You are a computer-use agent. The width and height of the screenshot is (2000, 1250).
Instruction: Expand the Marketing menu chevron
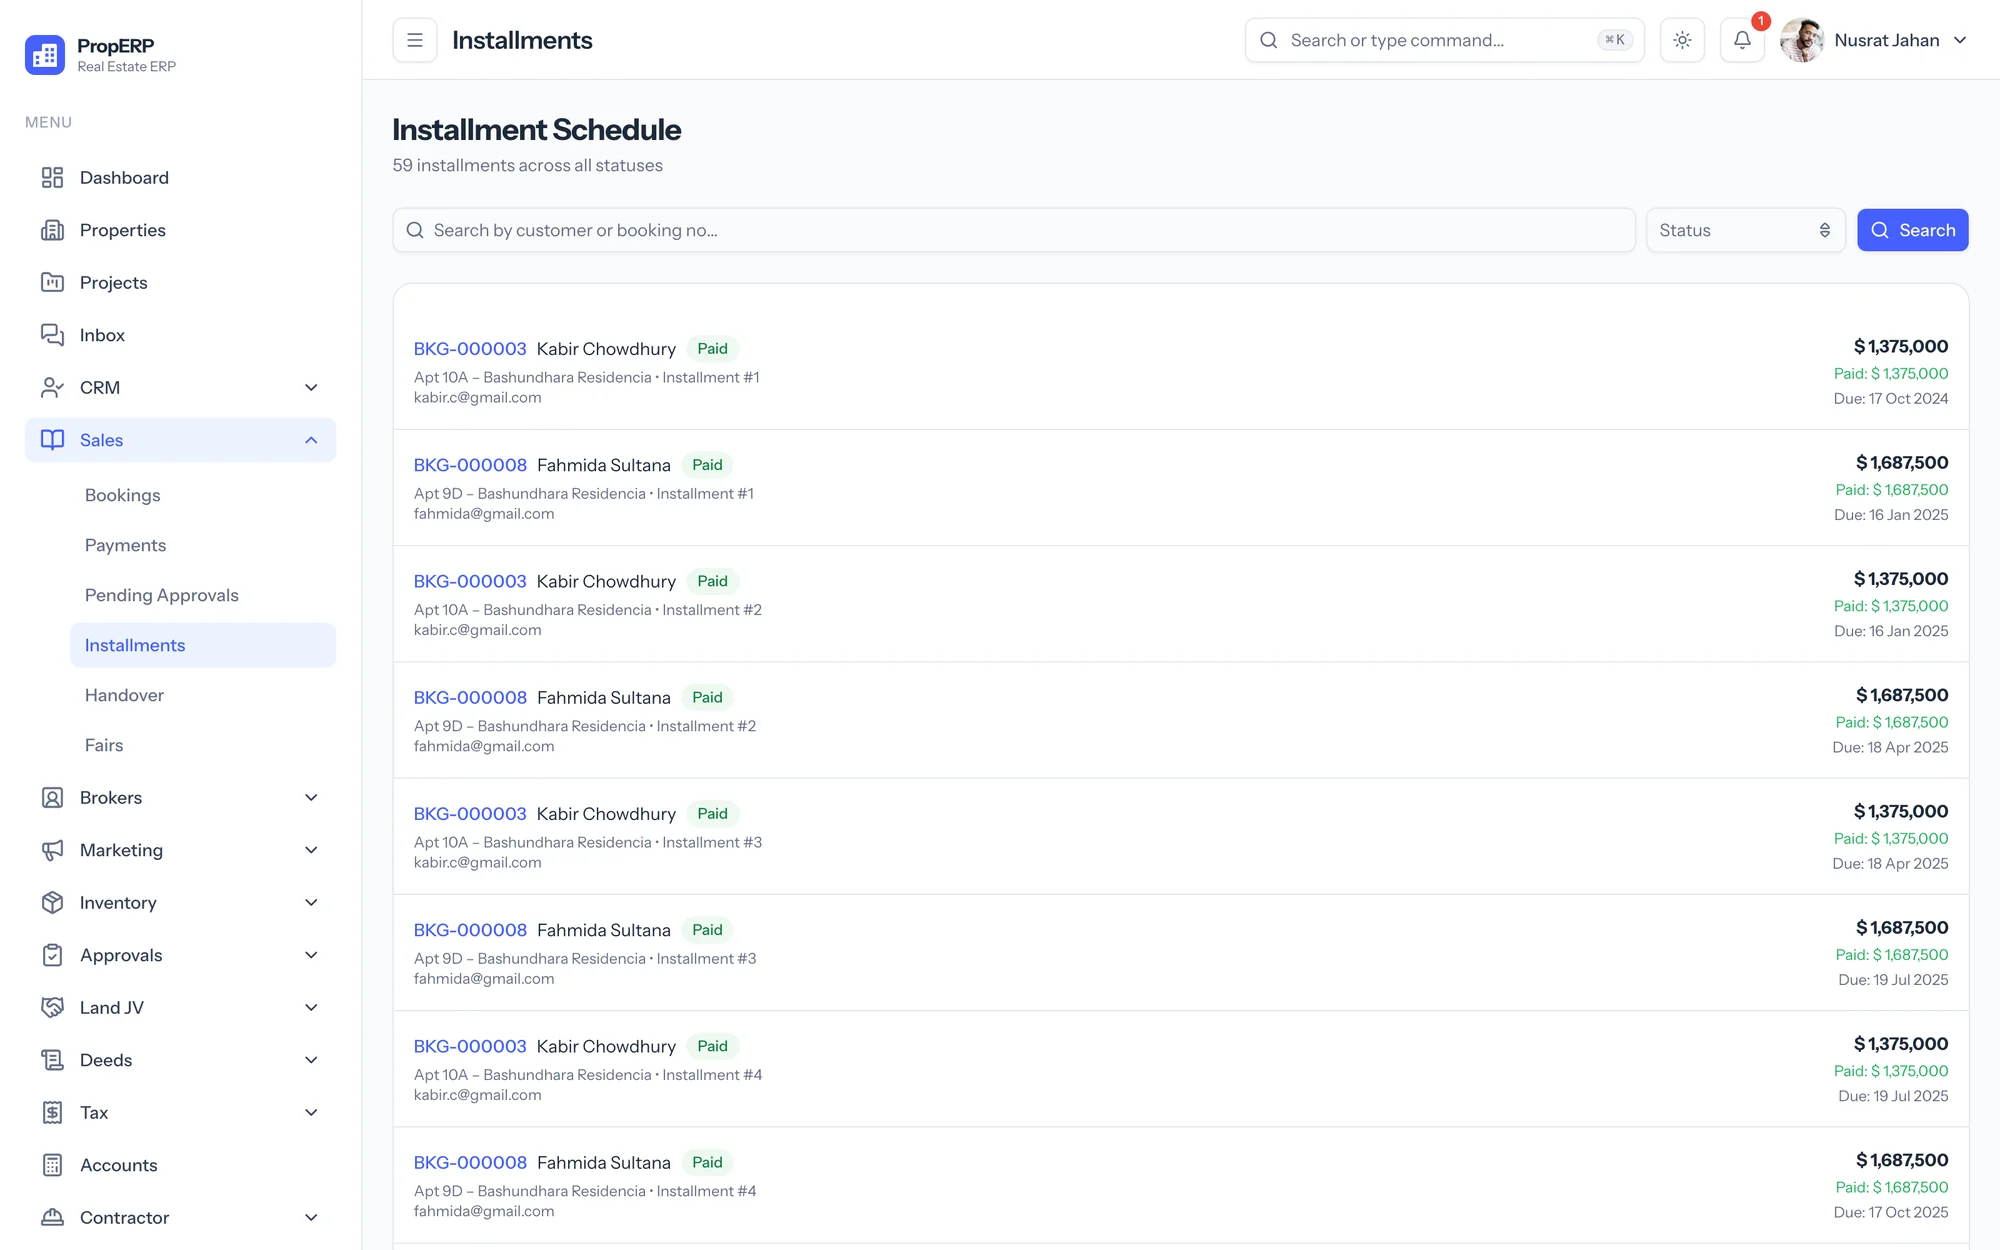click(311, 850)
